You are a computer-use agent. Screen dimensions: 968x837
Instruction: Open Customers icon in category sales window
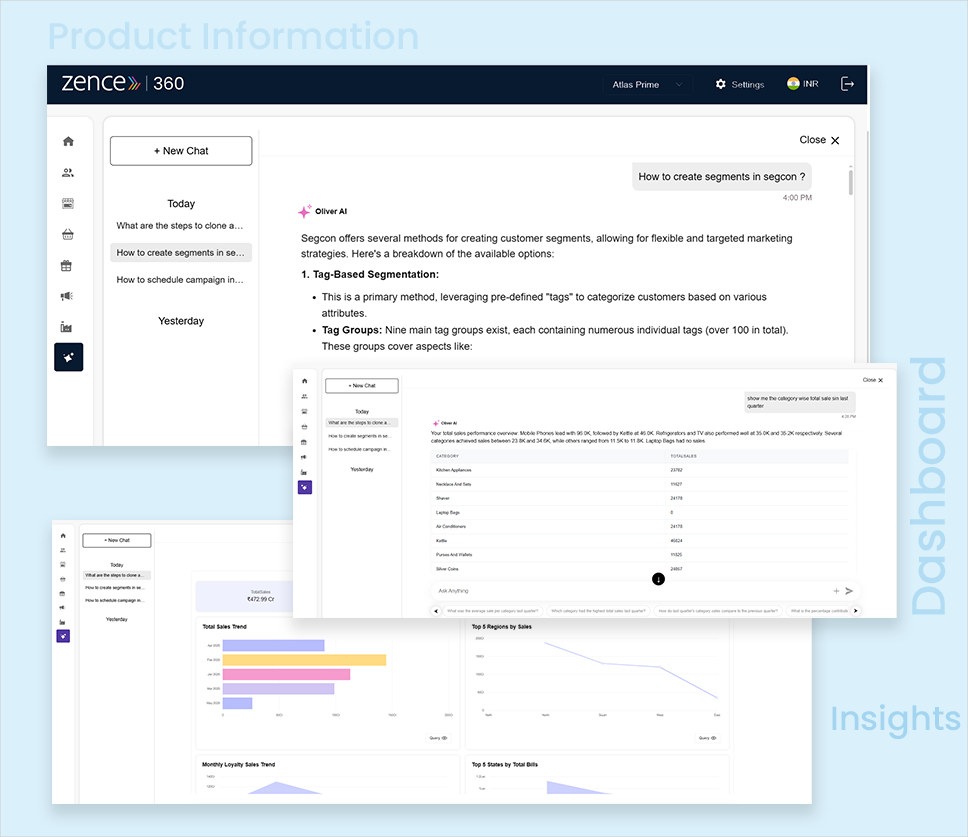click(304, 396)
